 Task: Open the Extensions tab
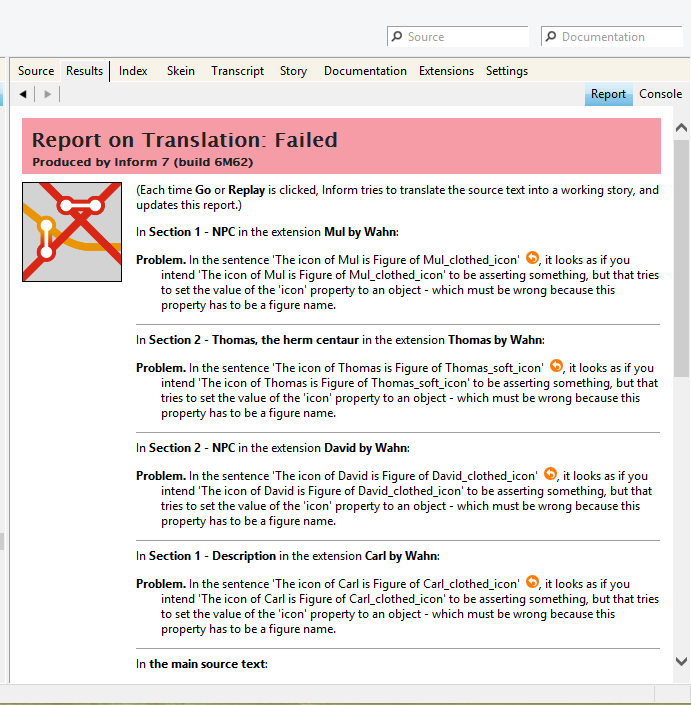[446, 71]
